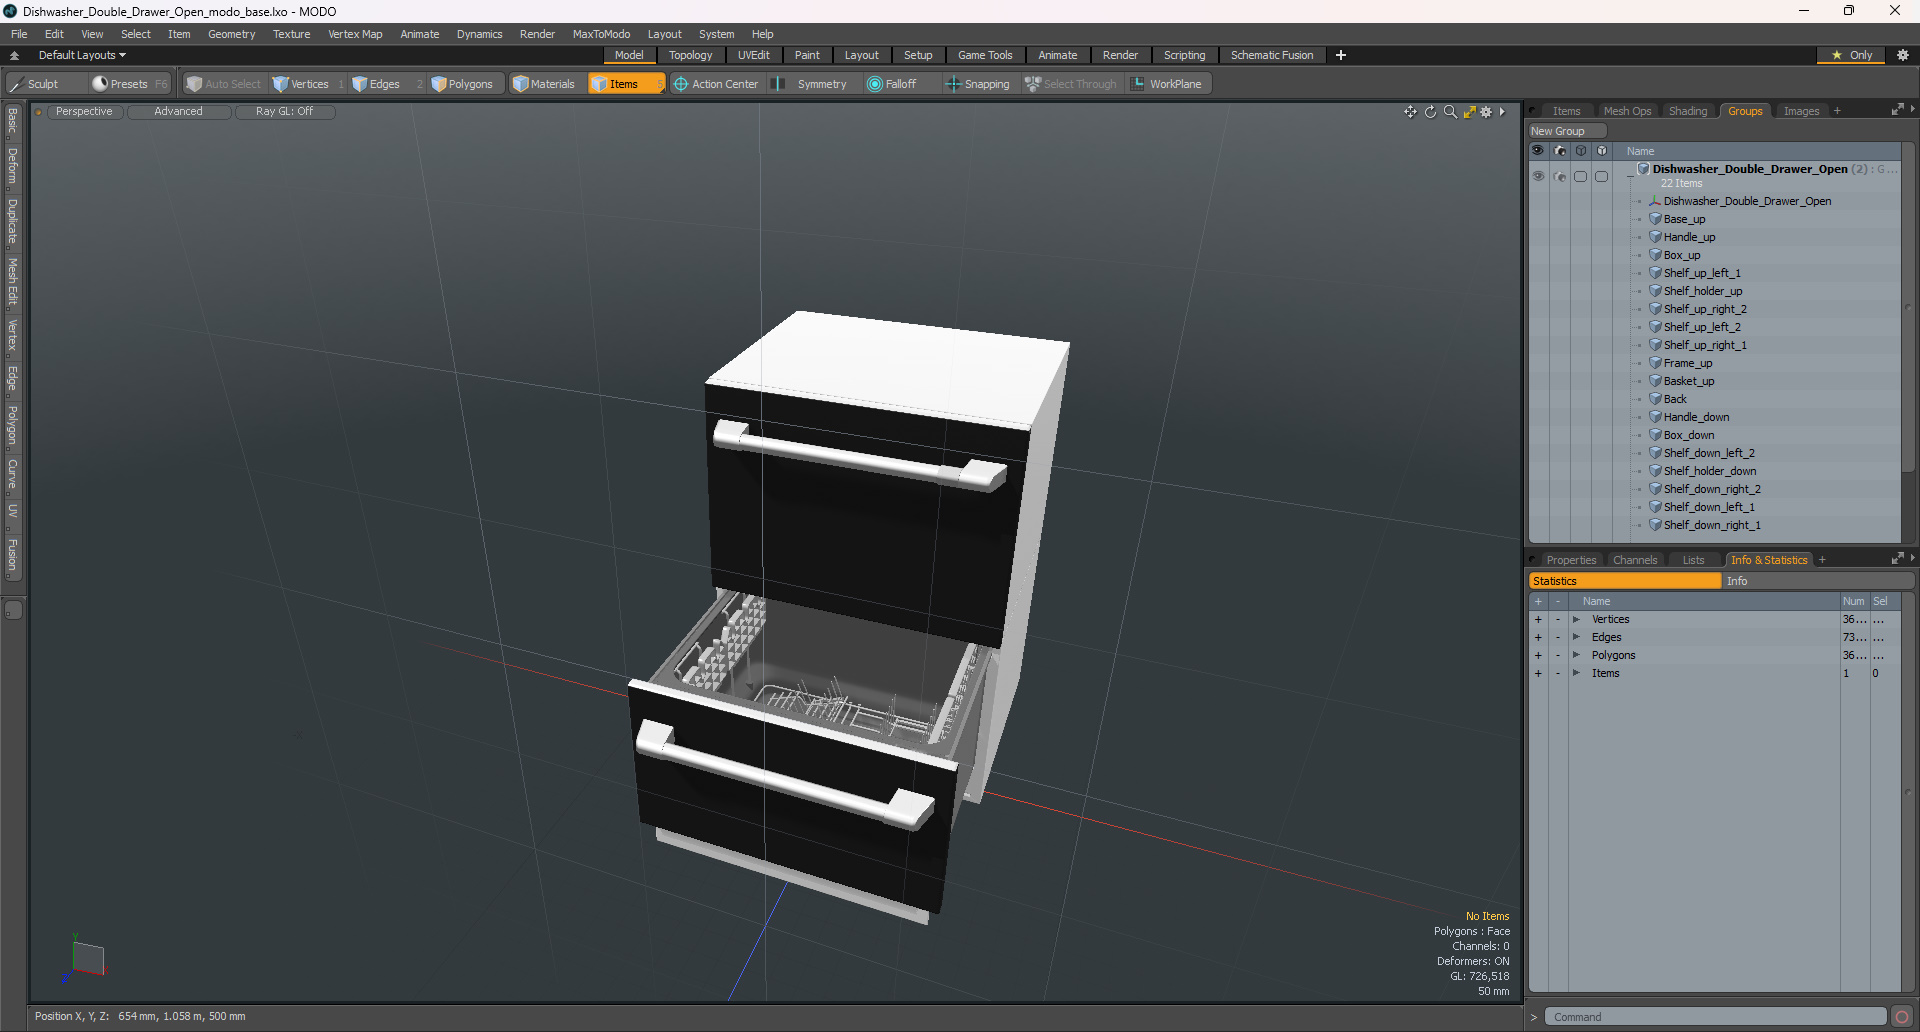Select the Handle_down tree item
Image resolution: width=1920 pixels, height=1032 pixels.
(x=1696, y=417)
